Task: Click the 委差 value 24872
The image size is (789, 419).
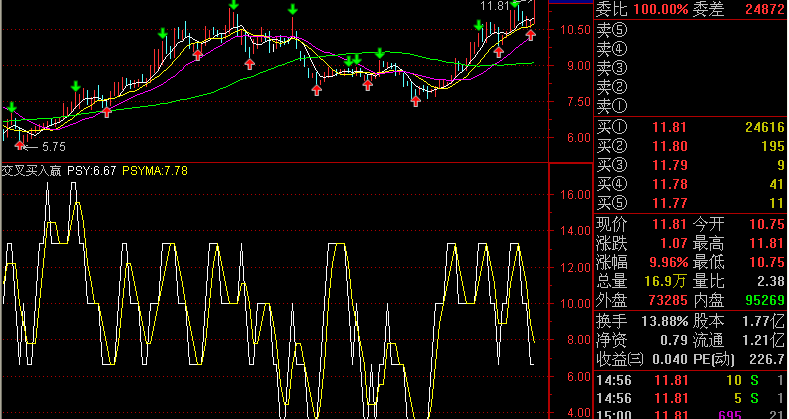Action: click(x=765, y=9)
